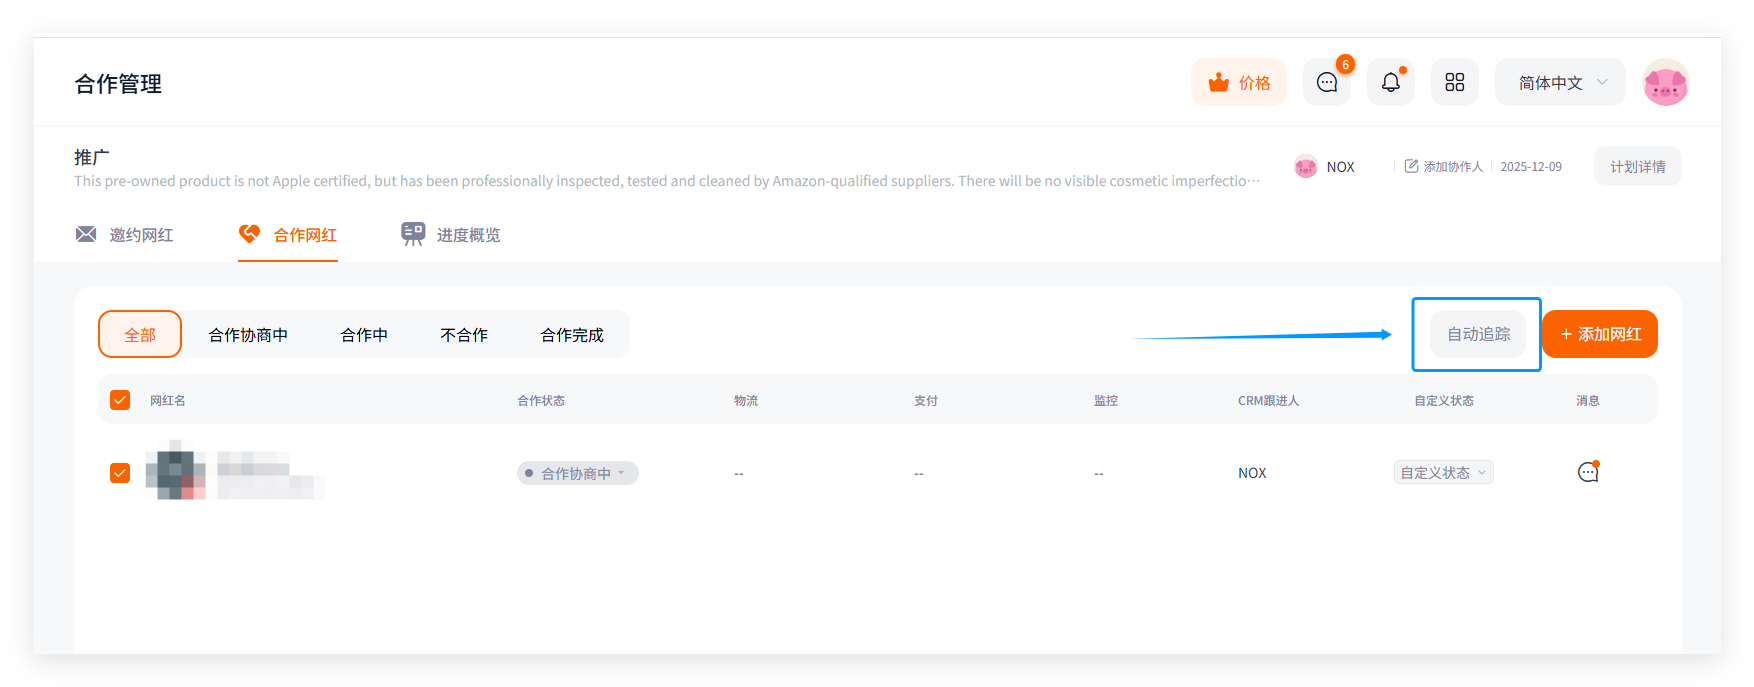The image size is (1754, 687).
Task: Open the notifications bell icon
Action: click(1390, 83)
